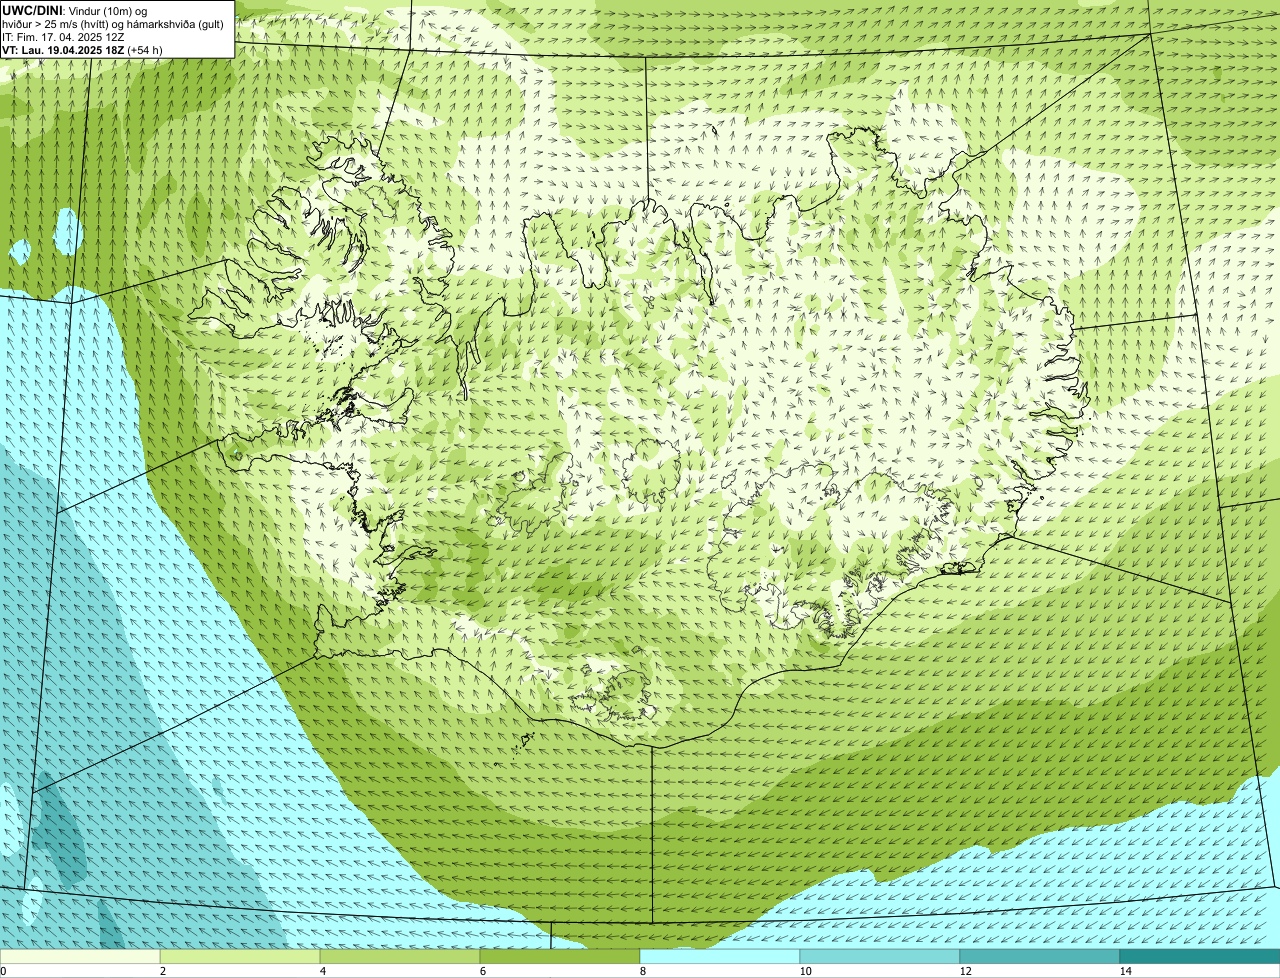Click the "10" tick label on colorbar
1280x978 pixels.
coord(805,971)
